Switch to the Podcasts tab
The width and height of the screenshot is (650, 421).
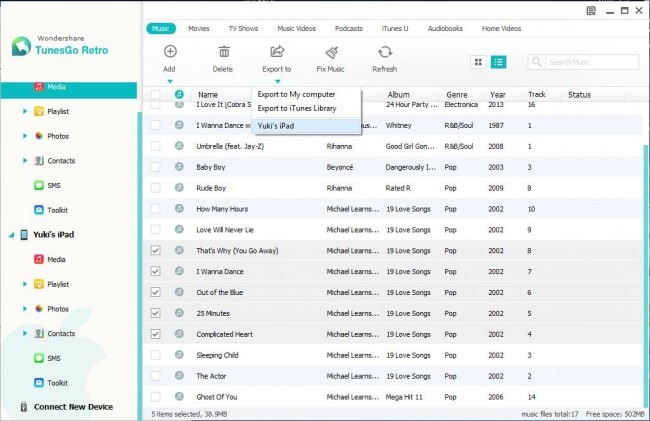click(x=349, y=29)
